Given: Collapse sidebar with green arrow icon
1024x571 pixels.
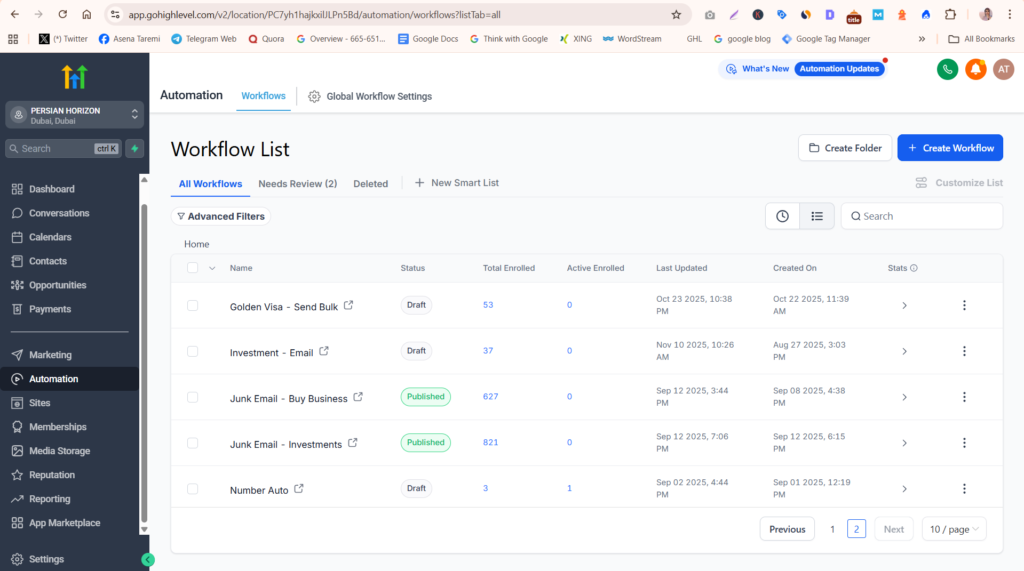Looking at the screenshot, I should coord(148,559).
